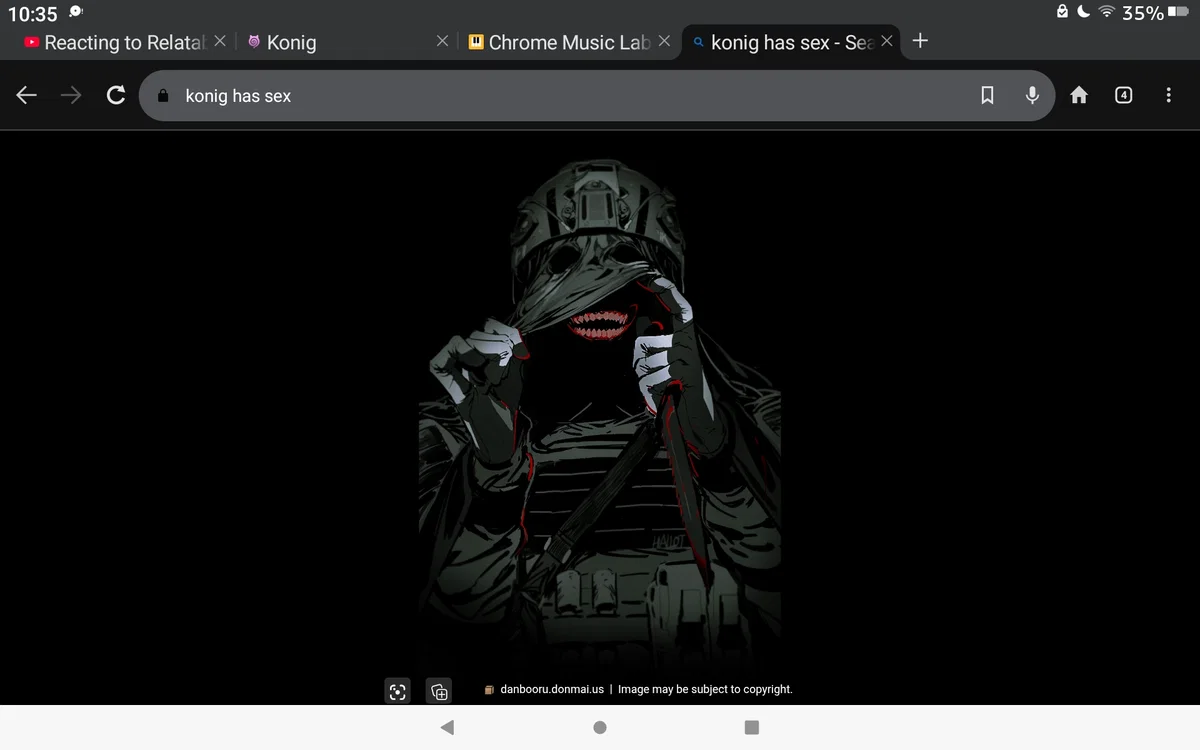Tap the Android recent apps button
This screenshot has width=1200, height=750.
pos(752,727)
